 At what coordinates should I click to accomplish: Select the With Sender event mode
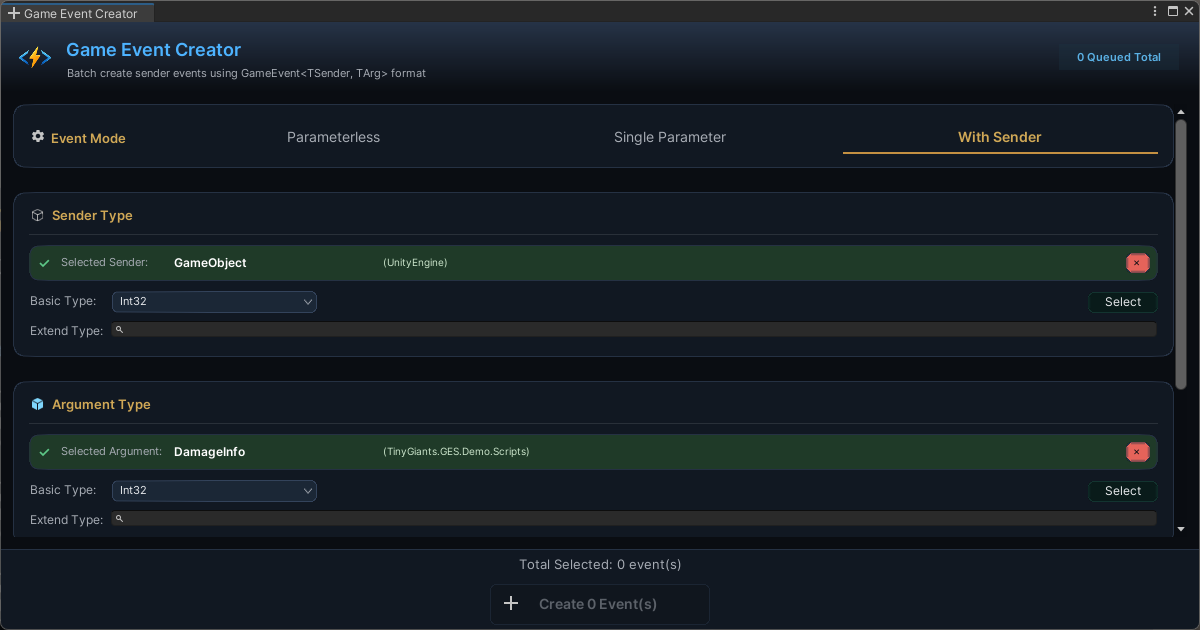[1000, 137]
